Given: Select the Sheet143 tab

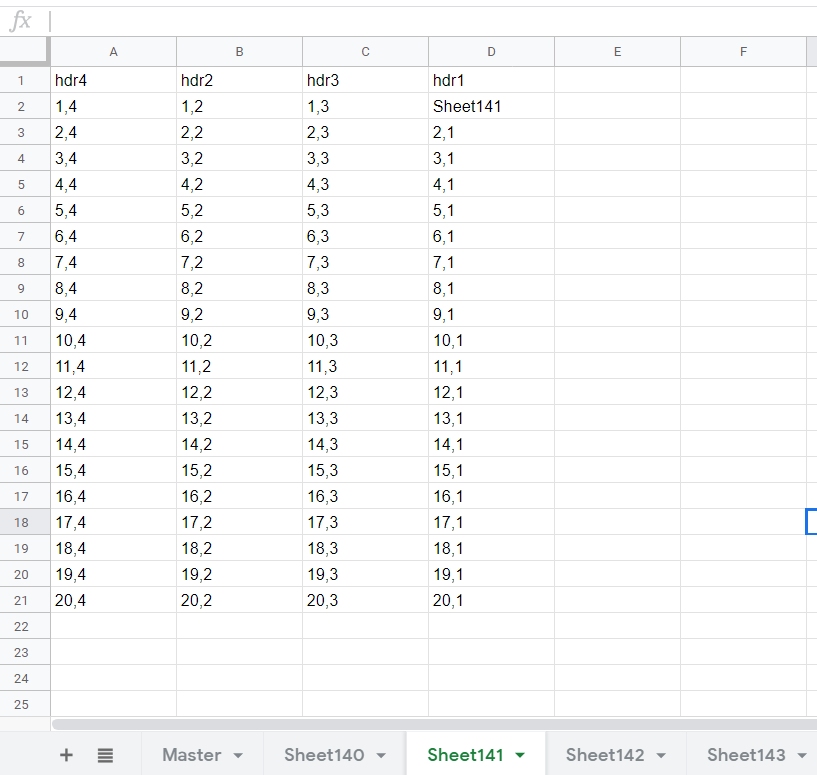Looking at the screenshot, I should (745, 755).
